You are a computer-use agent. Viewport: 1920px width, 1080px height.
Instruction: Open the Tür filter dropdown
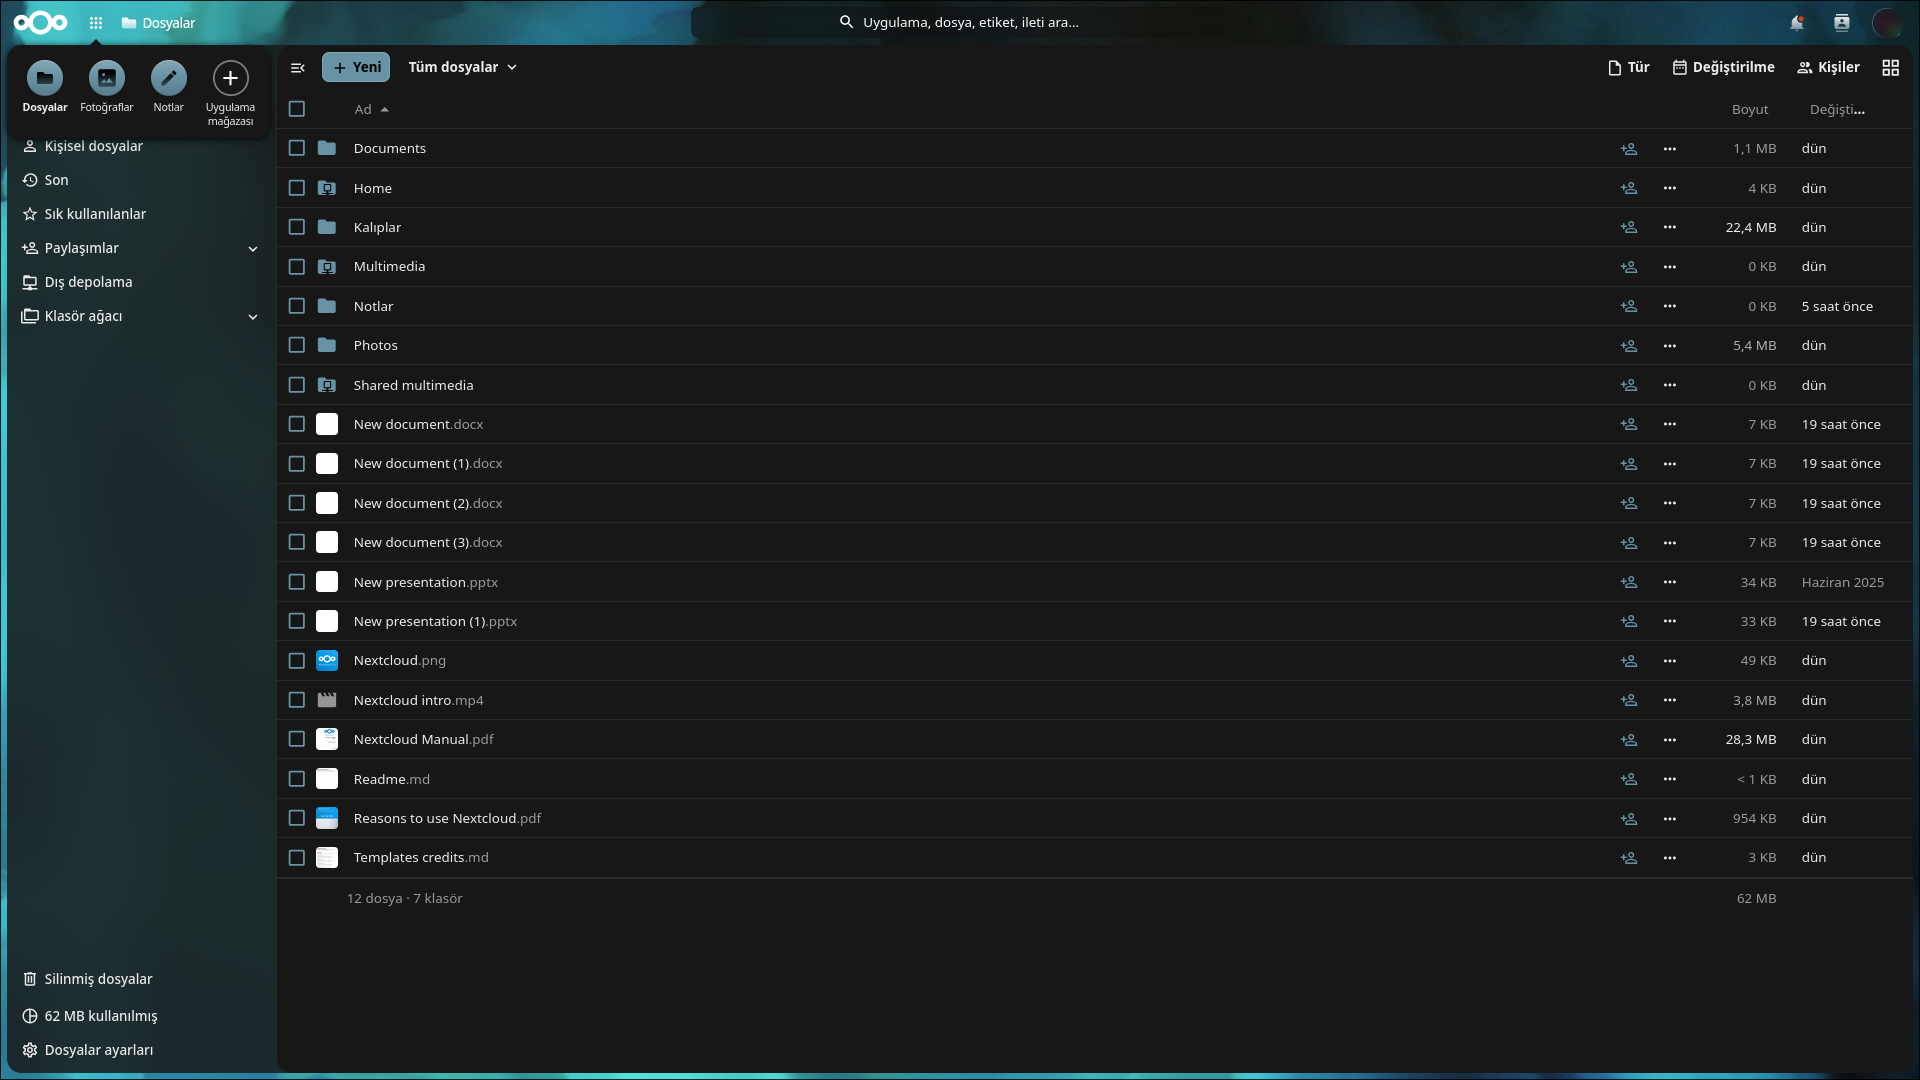coord(1629,67)
